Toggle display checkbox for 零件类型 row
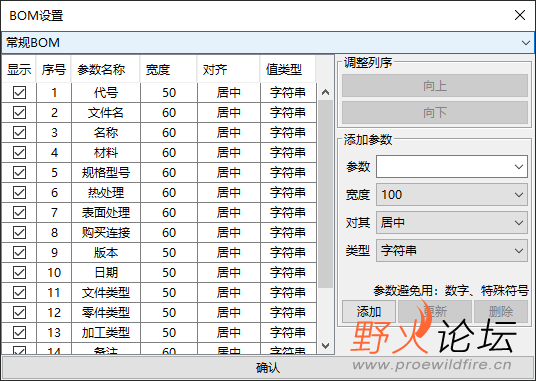 [19, 312]
